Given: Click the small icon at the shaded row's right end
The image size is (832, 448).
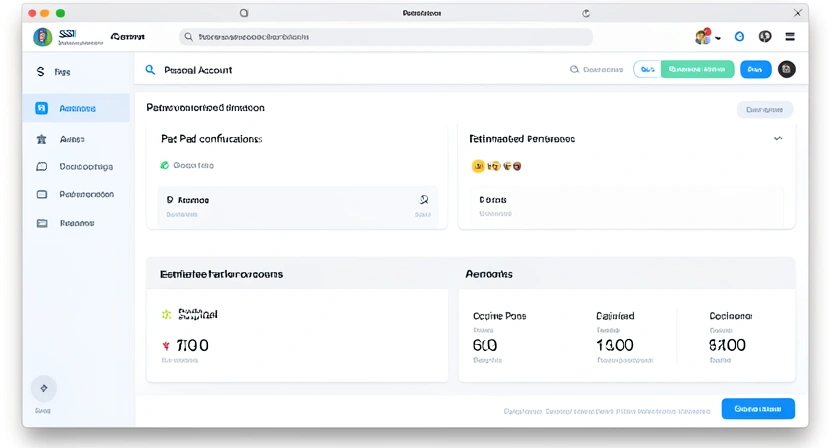Looking at the screenshot, I should tap(423, 200).
